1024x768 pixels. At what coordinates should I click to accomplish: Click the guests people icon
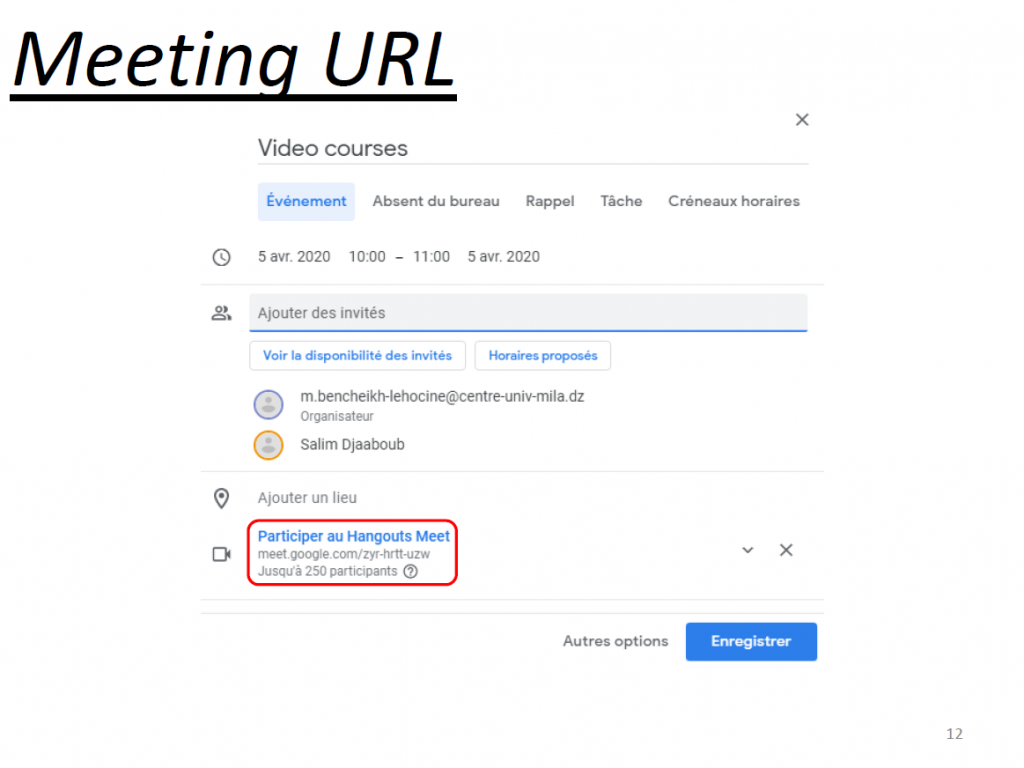pos(221,313)
